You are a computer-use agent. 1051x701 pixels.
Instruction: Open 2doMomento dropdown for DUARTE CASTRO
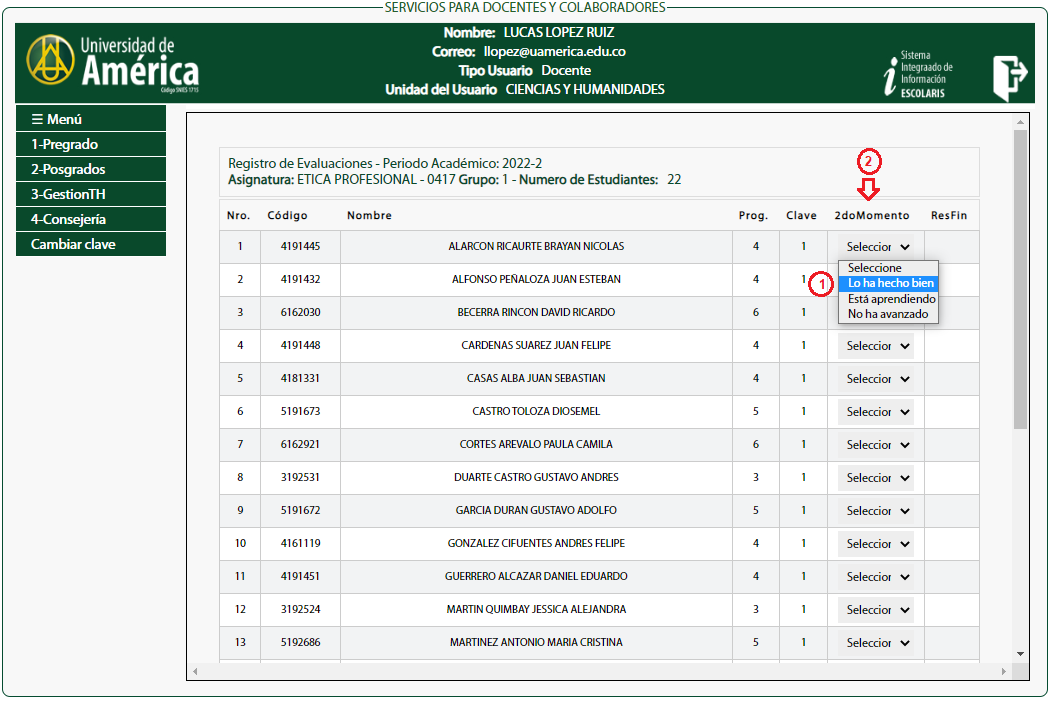pos(876,478)
